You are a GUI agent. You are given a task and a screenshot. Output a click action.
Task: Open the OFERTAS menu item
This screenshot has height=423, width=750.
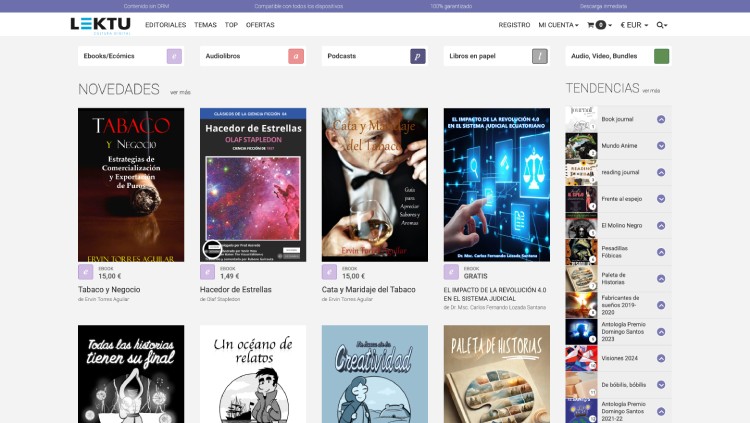(260, 25)
